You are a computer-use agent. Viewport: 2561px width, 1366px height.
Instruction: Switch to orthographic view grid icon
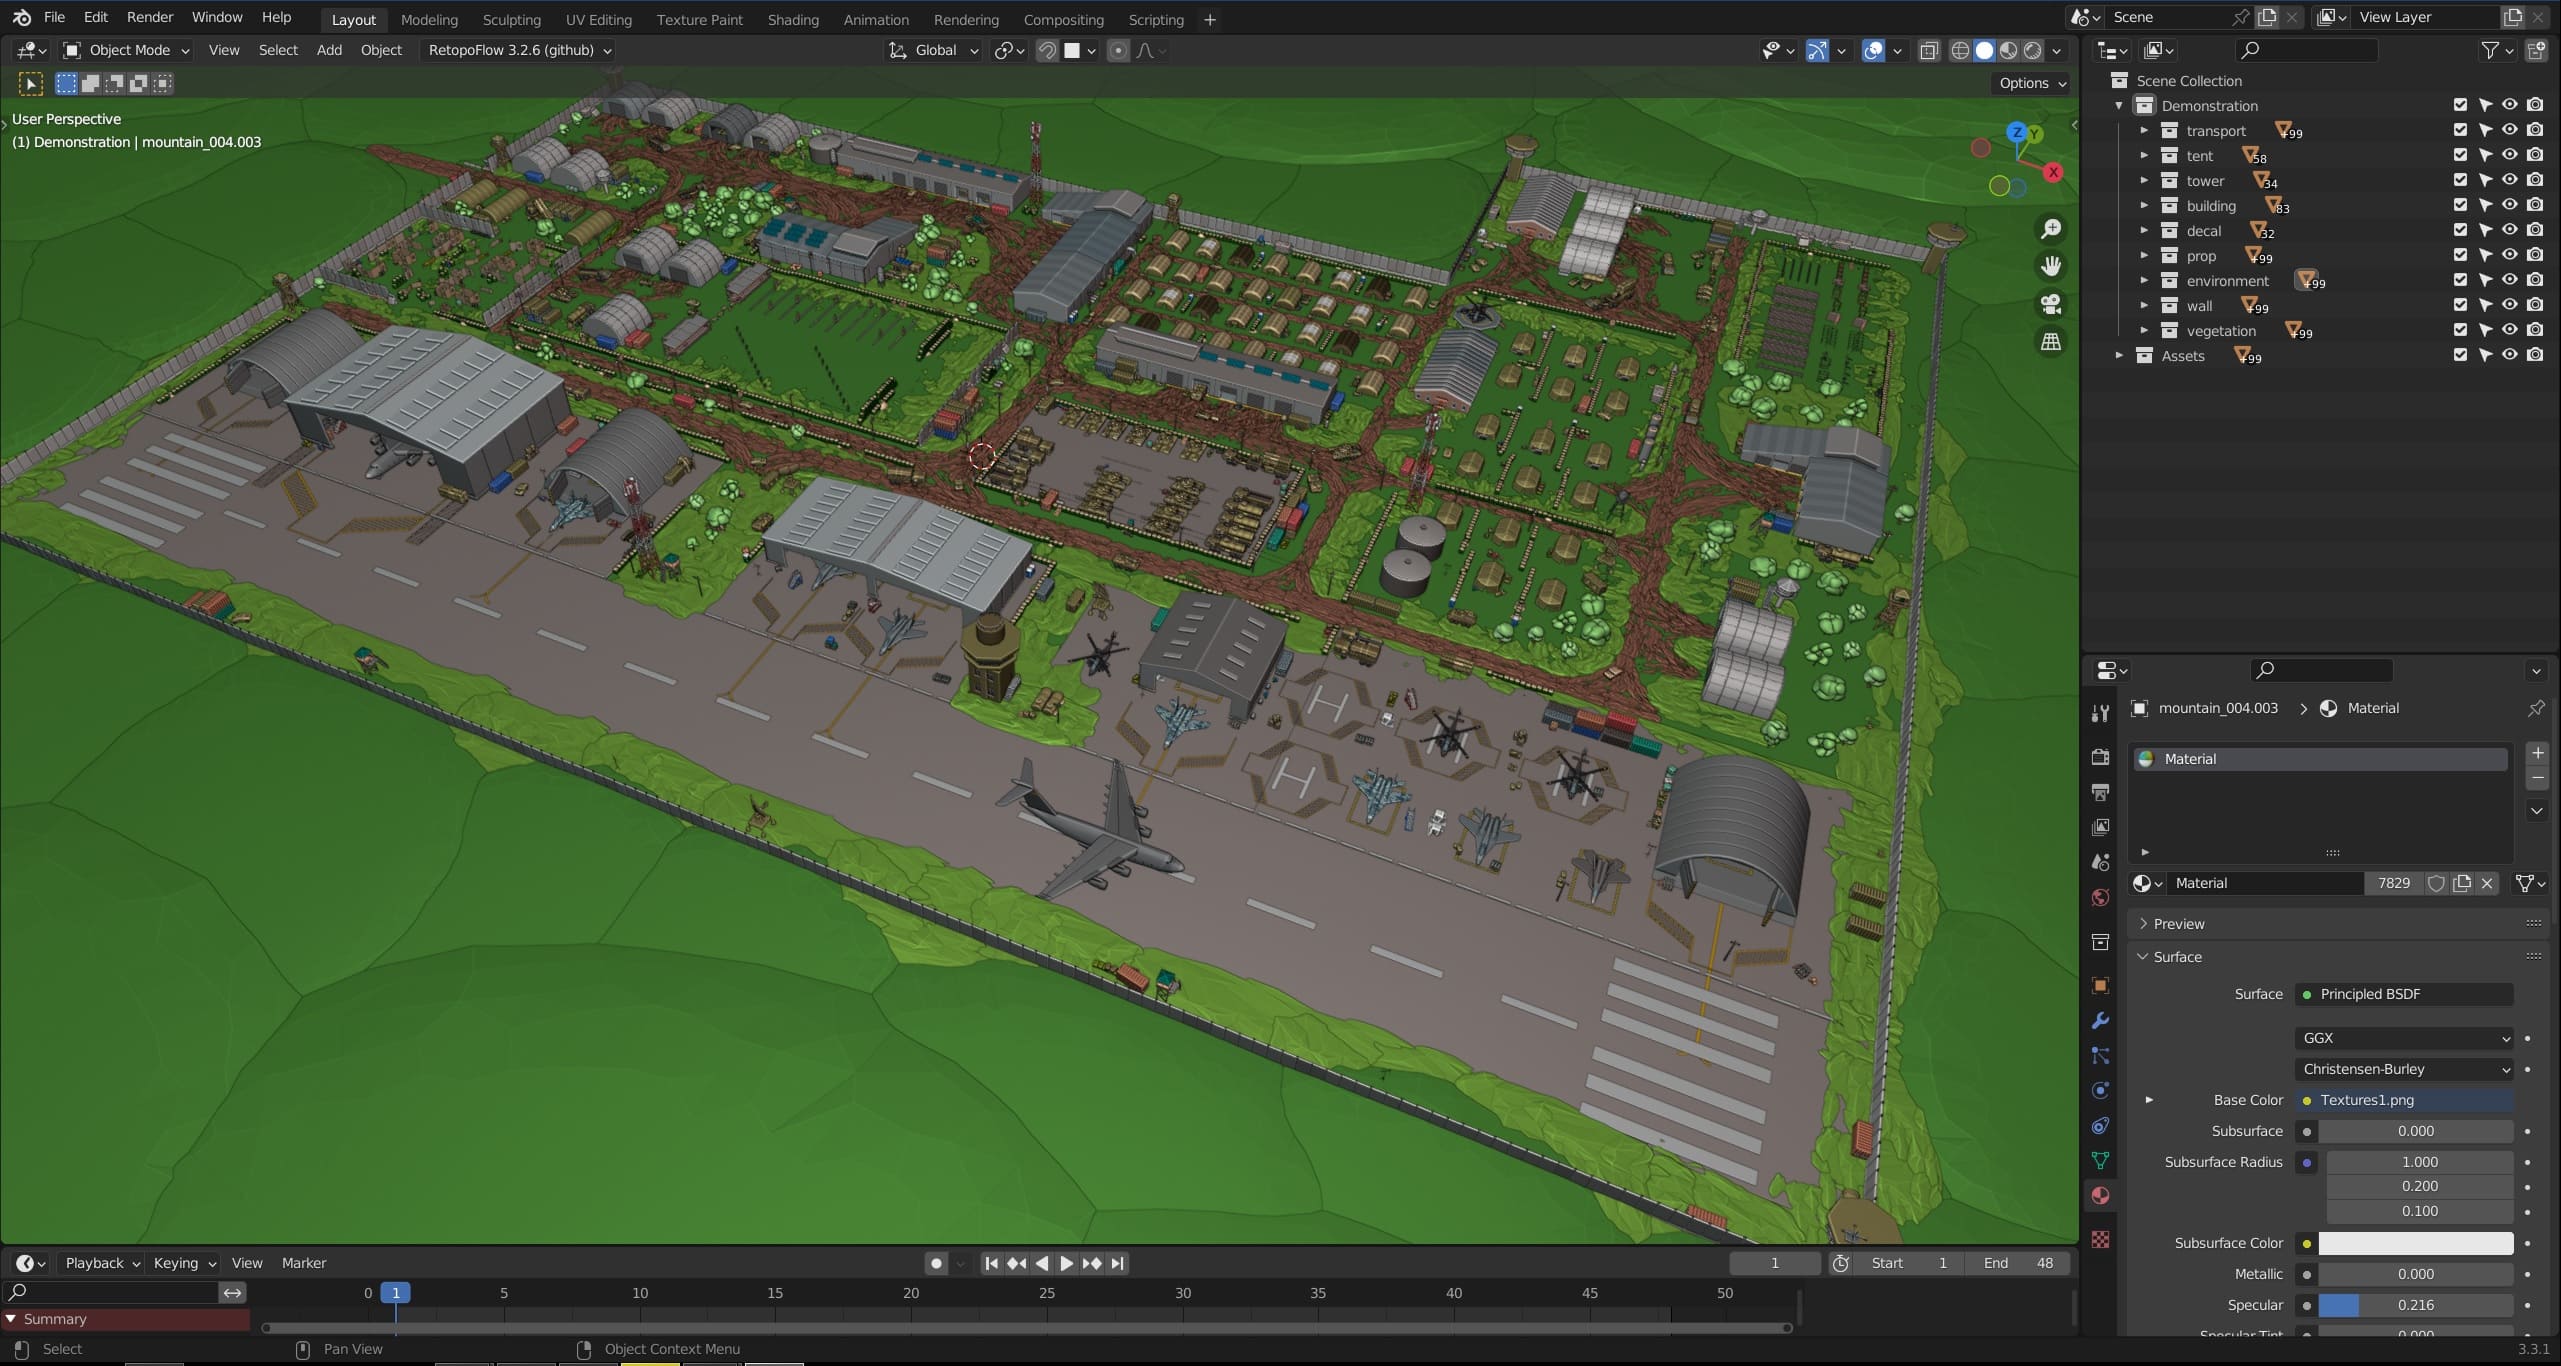[x=2051, y=342]
